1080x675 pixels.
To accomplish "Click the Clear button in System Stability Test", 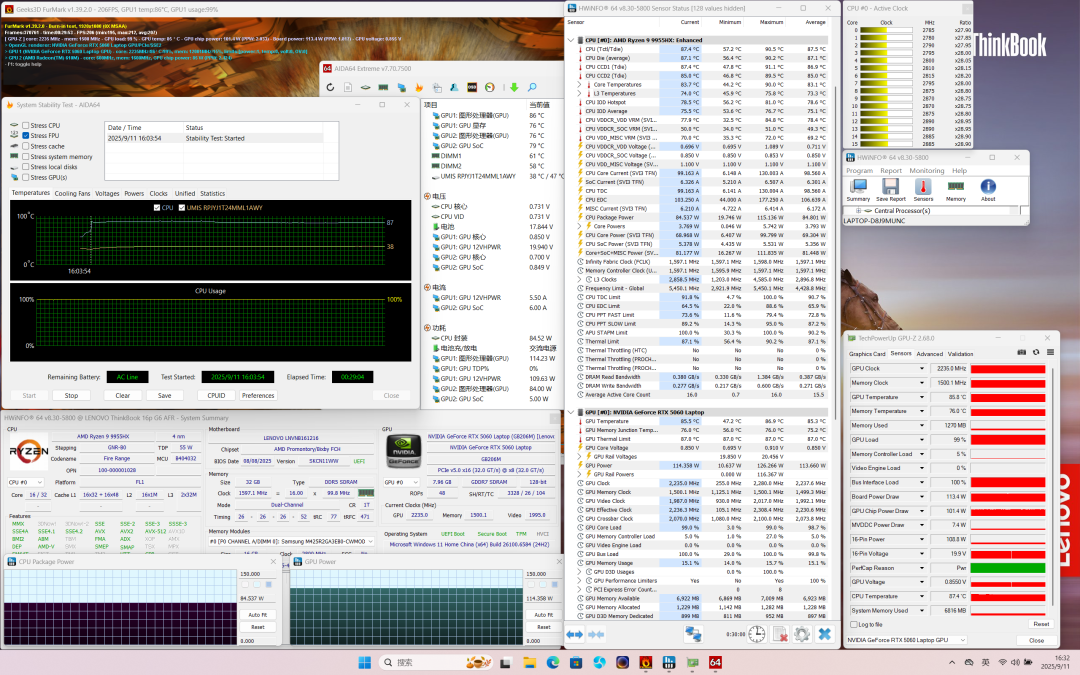I will click(123, 395).
